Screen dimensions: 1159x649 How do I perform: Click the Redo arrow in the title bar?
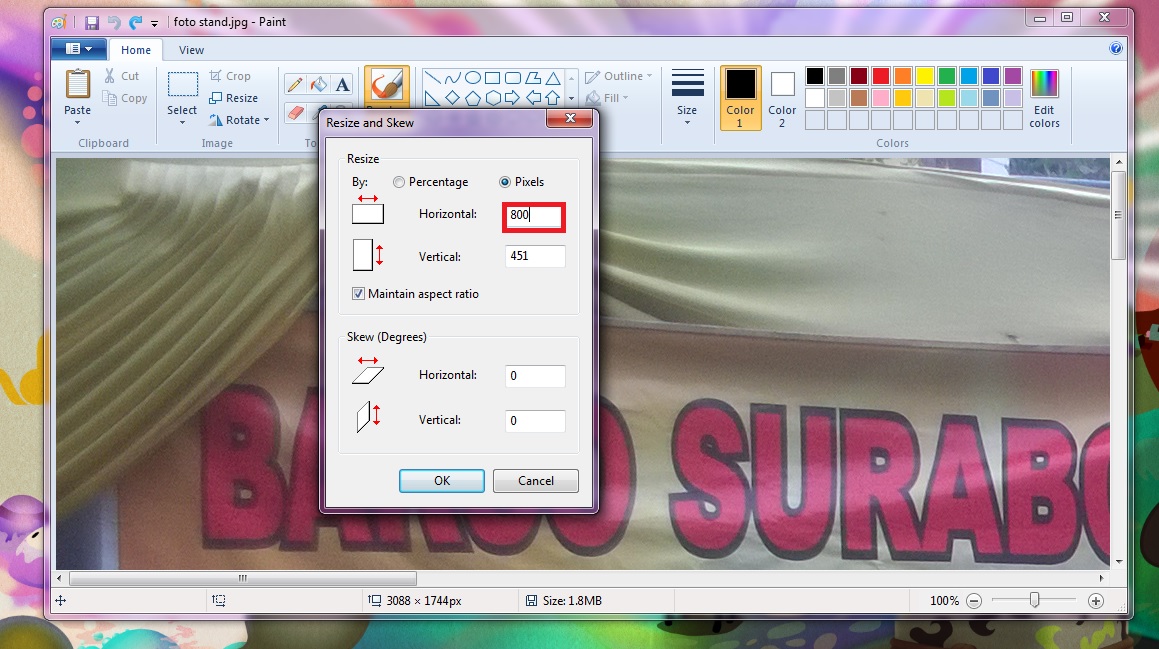coord(135,22)
